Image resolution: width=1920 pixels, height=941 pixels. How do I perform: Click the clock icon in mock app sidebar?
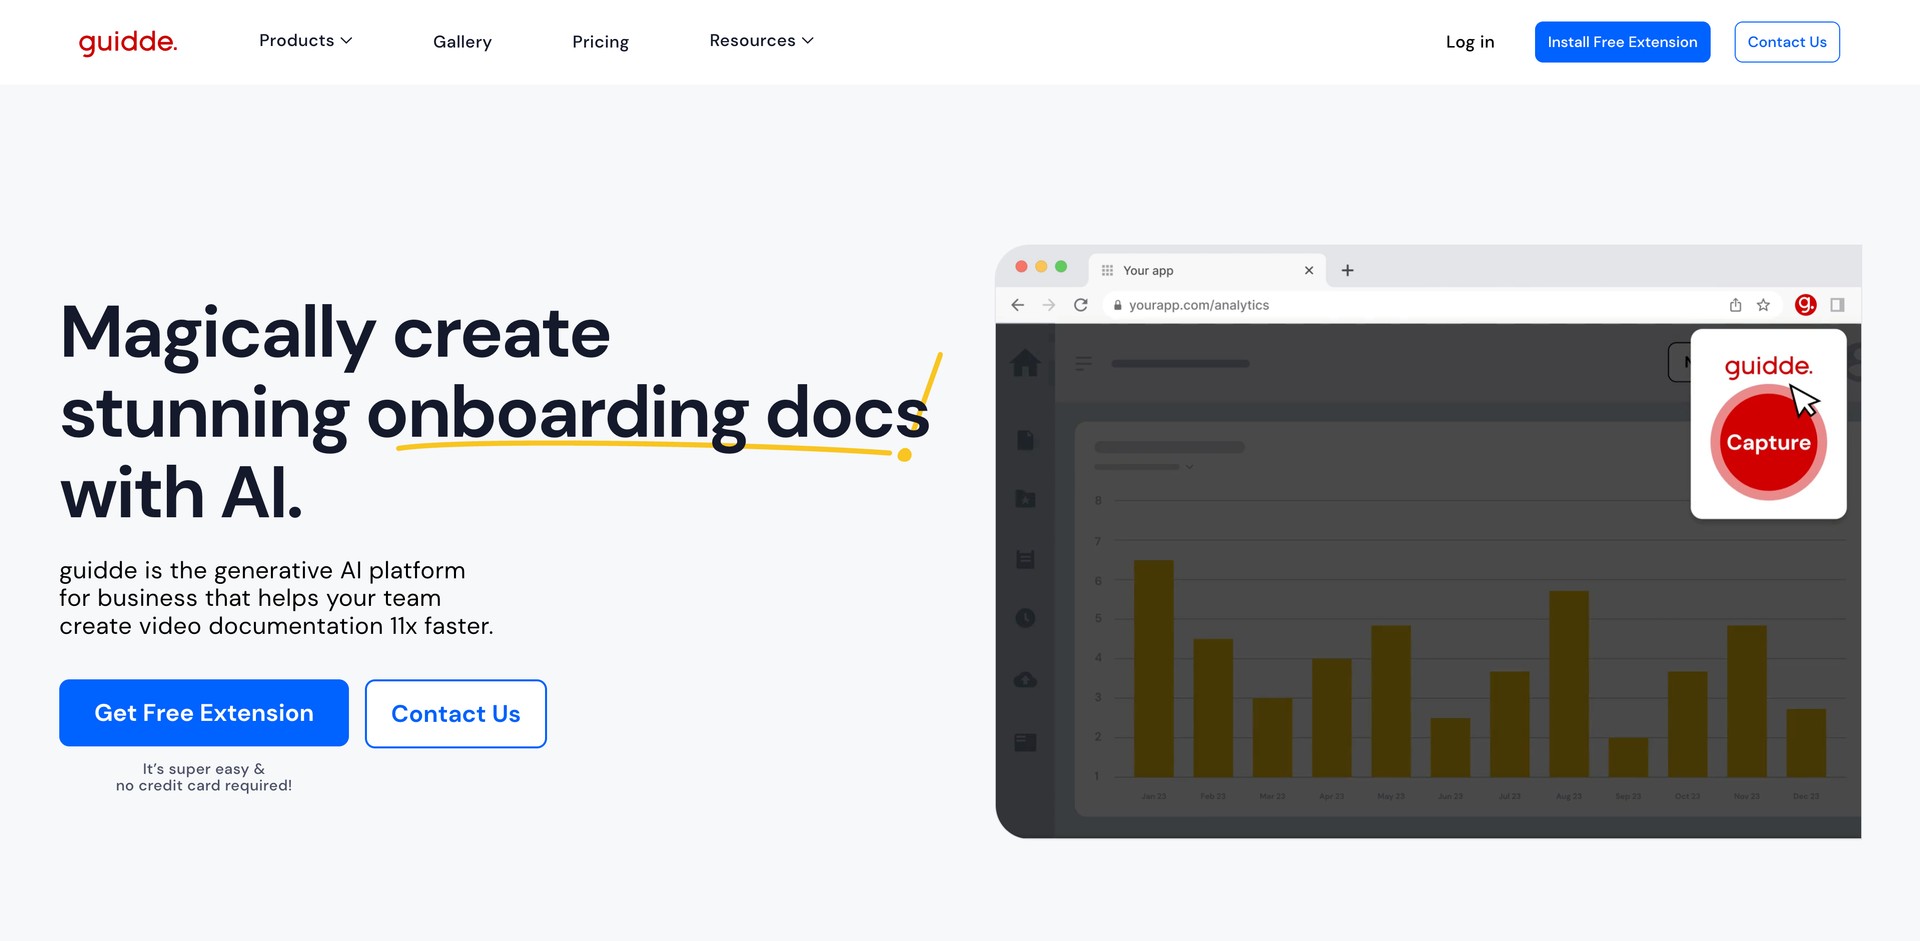point(1025,618)
